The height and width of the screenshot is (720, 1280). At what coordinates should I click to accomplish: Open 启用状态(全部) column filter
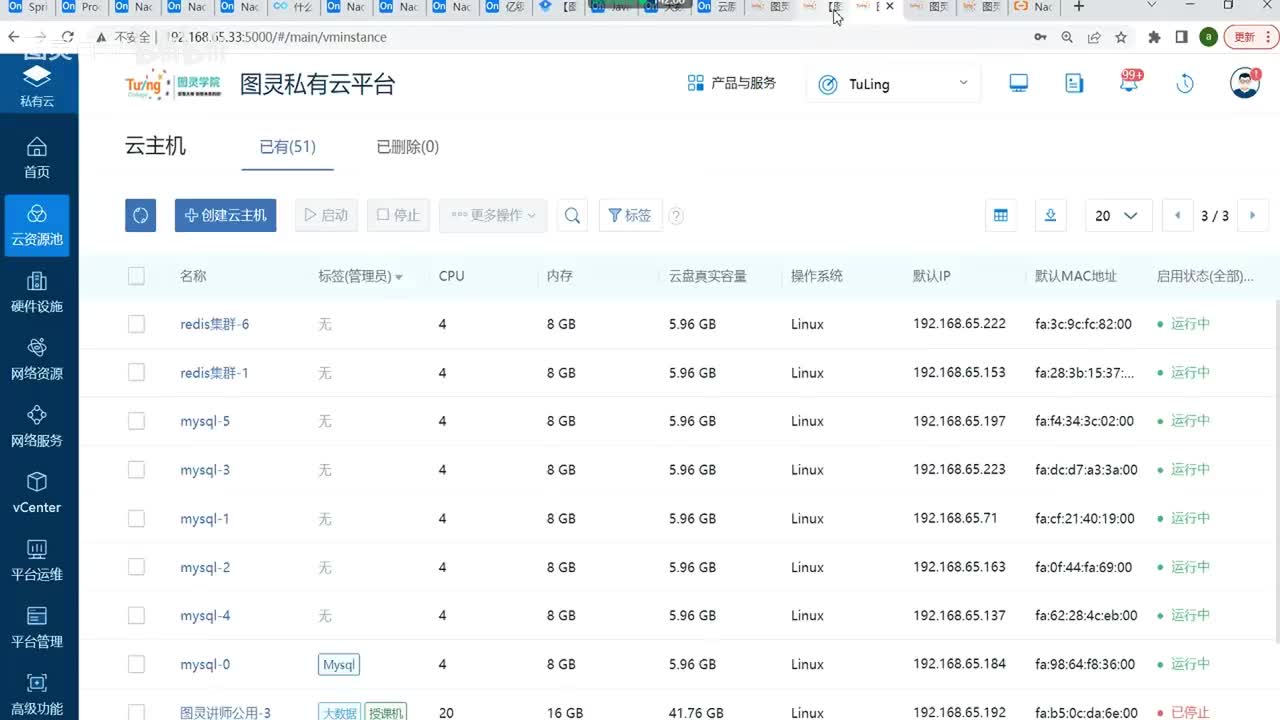[1205, 276]
